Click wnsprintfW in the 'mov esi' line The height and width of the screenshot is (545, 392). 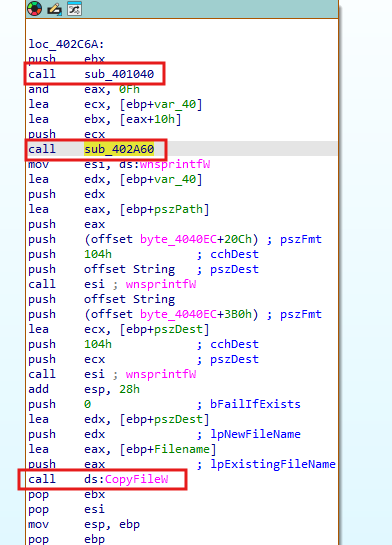(x=175, y=164)
